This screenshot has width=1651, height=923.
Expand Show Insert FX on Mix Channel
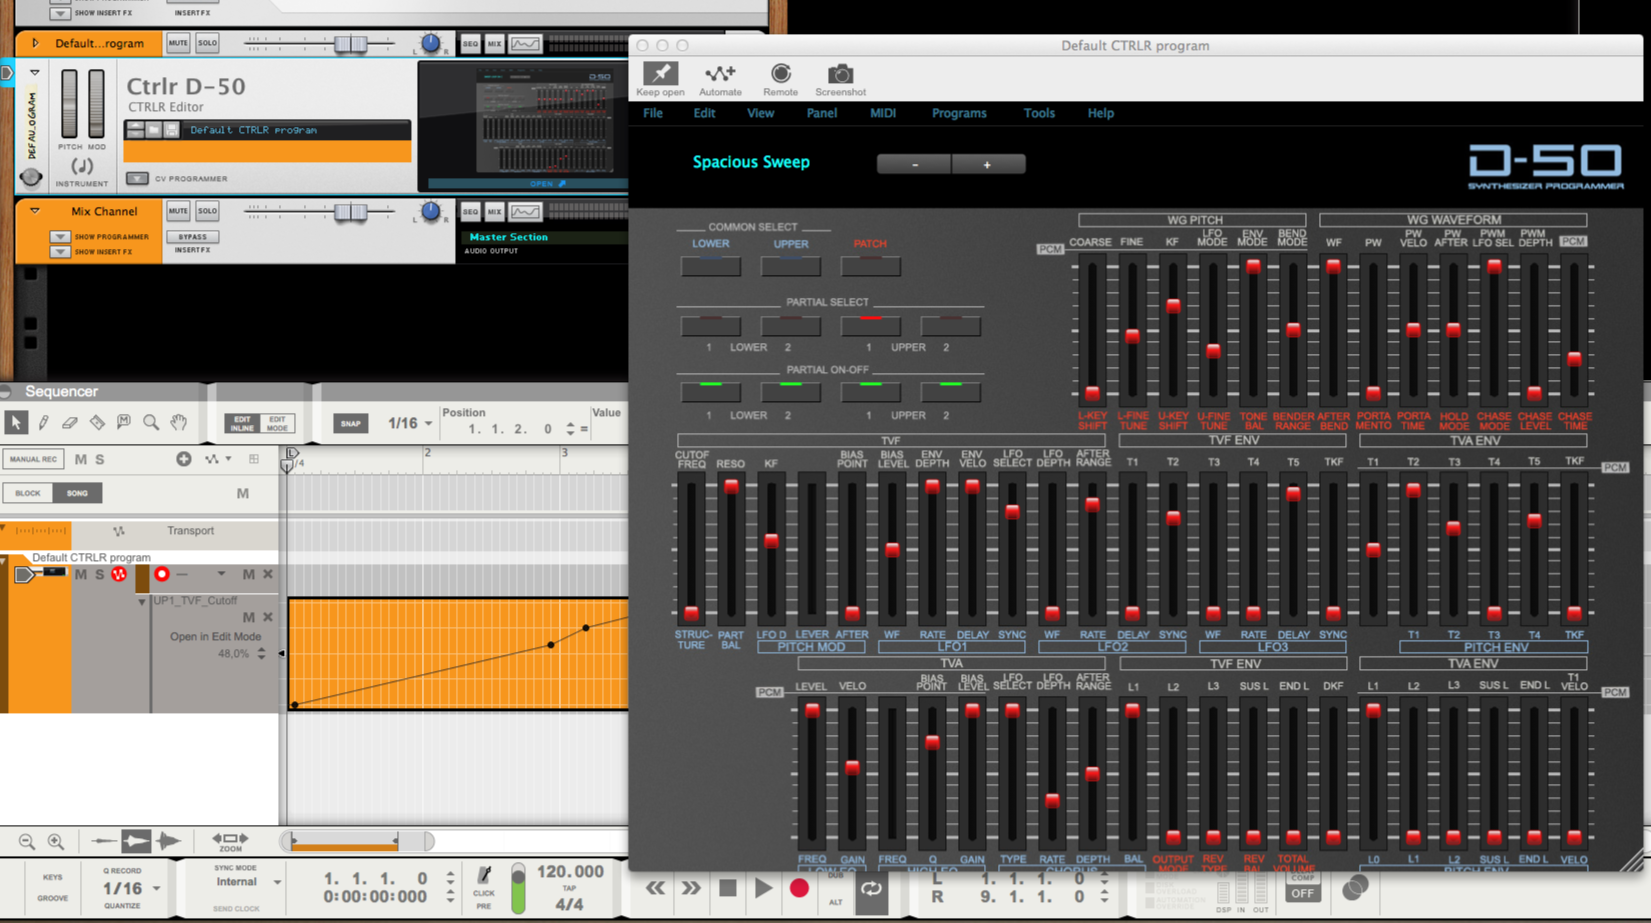pyautogui.click(x=60, y=251)
